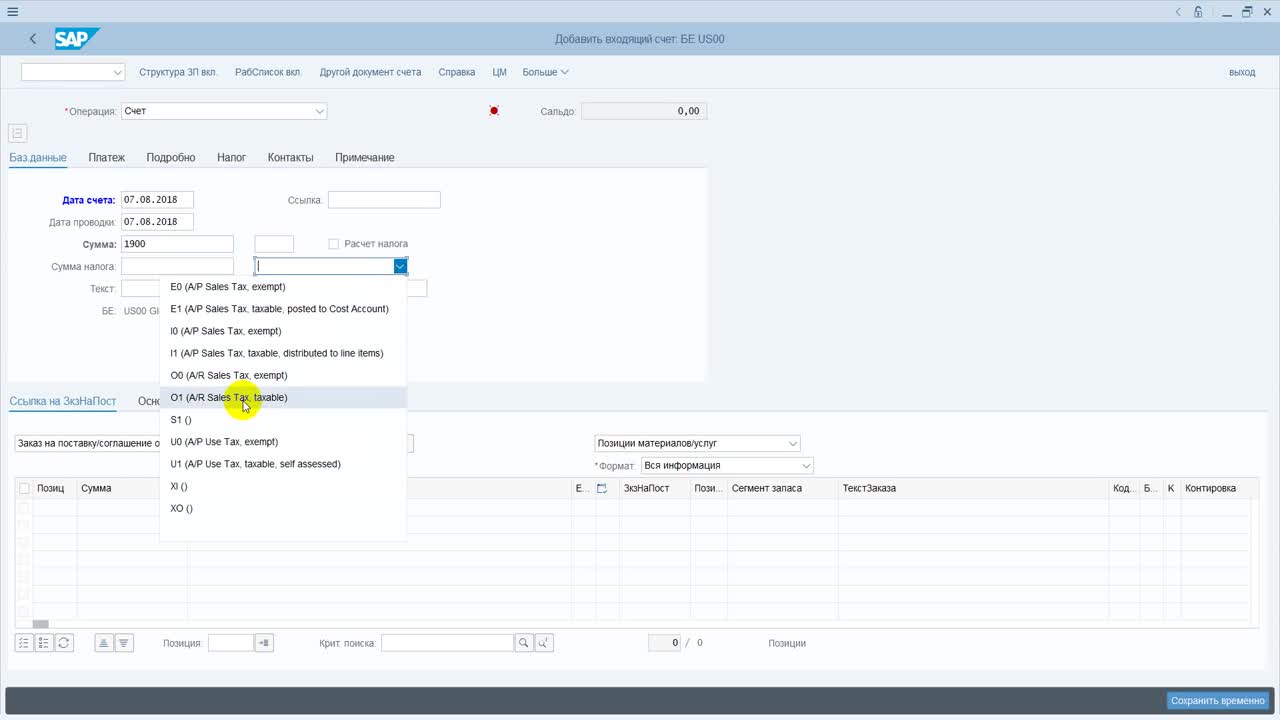Enable the Расчет налога checkbox
The height and width of the screenshot is (720, 1280).
click(334, 244)
